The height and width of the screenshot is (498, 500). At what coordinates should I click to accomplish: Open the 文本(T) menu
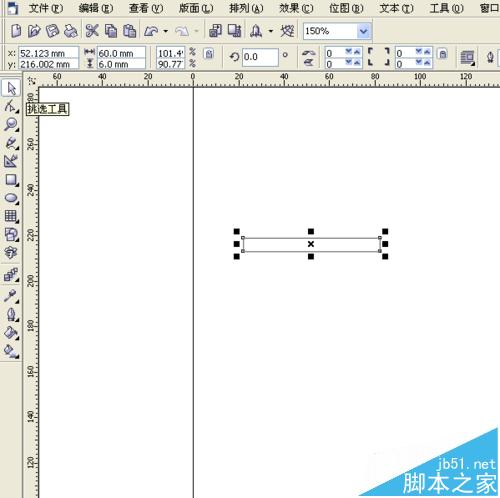396,8
